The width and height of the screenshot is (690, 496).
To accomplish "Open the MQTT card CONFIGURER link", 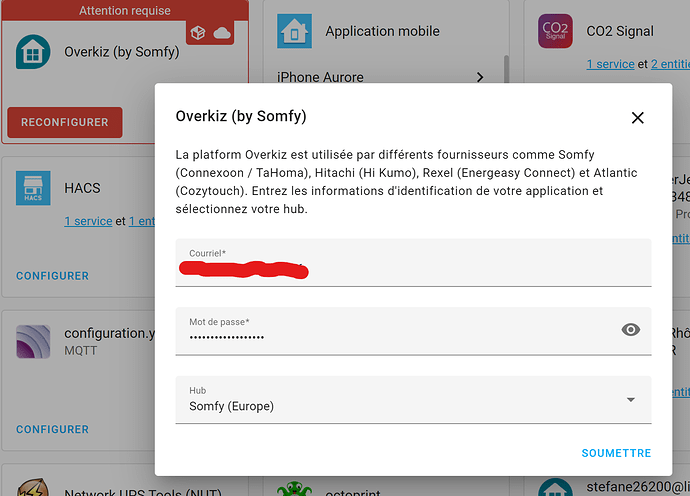I will click(53, 429).
